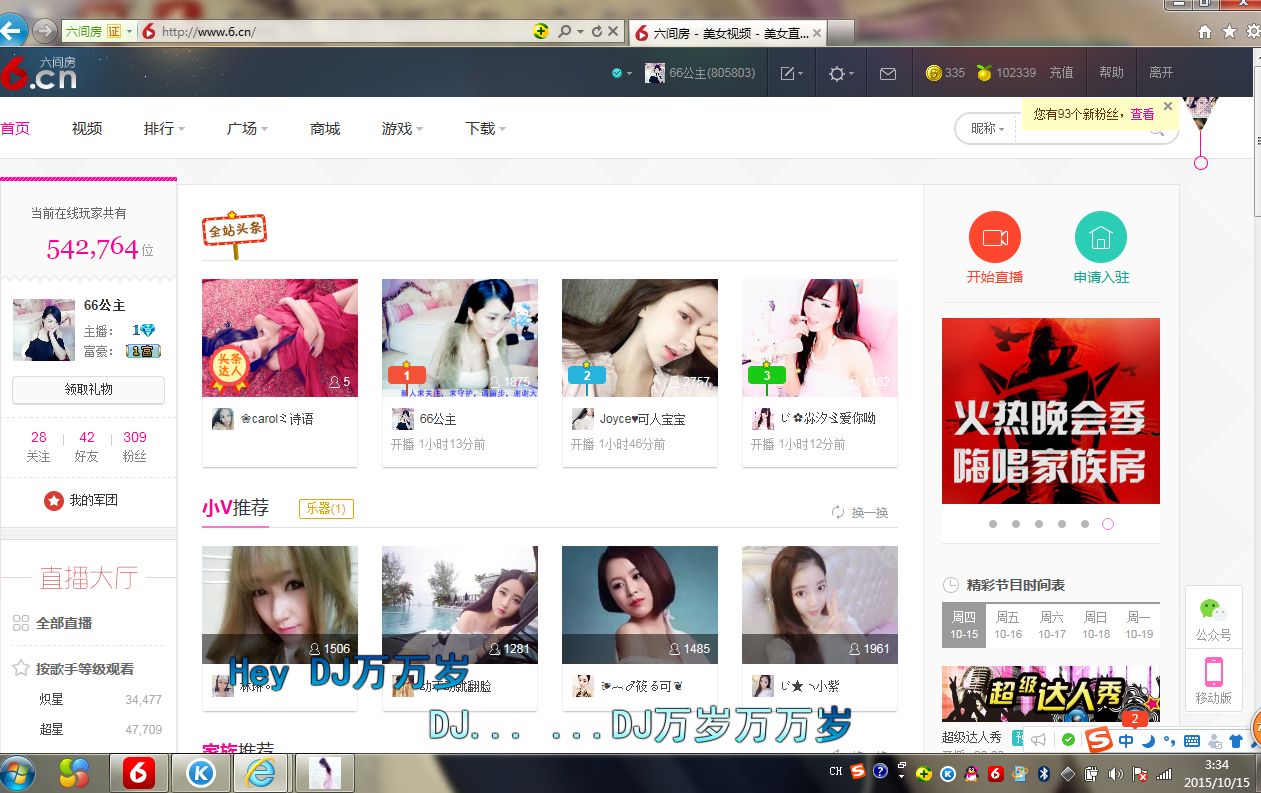Refresh the page using the address bar reload icon
This screenshot has height=793, width=1261.
tap(597, 32)
